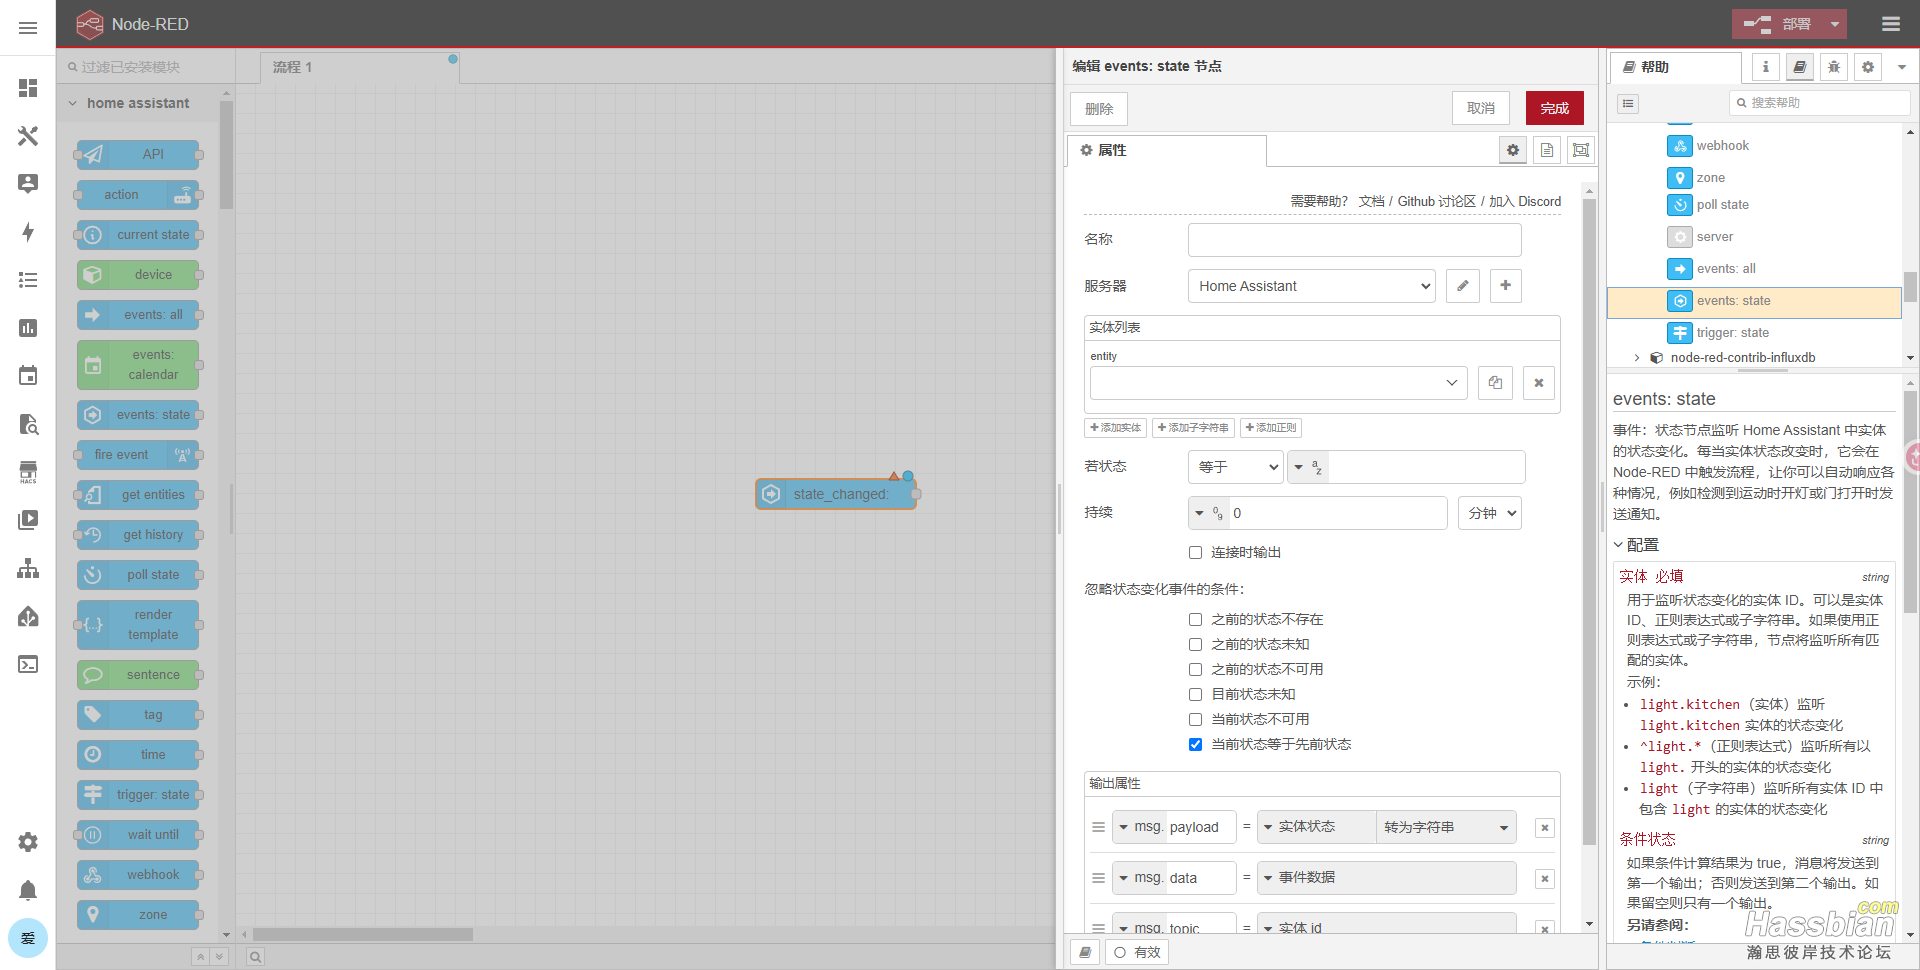Remove the entity row with x button
The height and width of the screenshot is (970, 1920).
[x=1539, y=383]
